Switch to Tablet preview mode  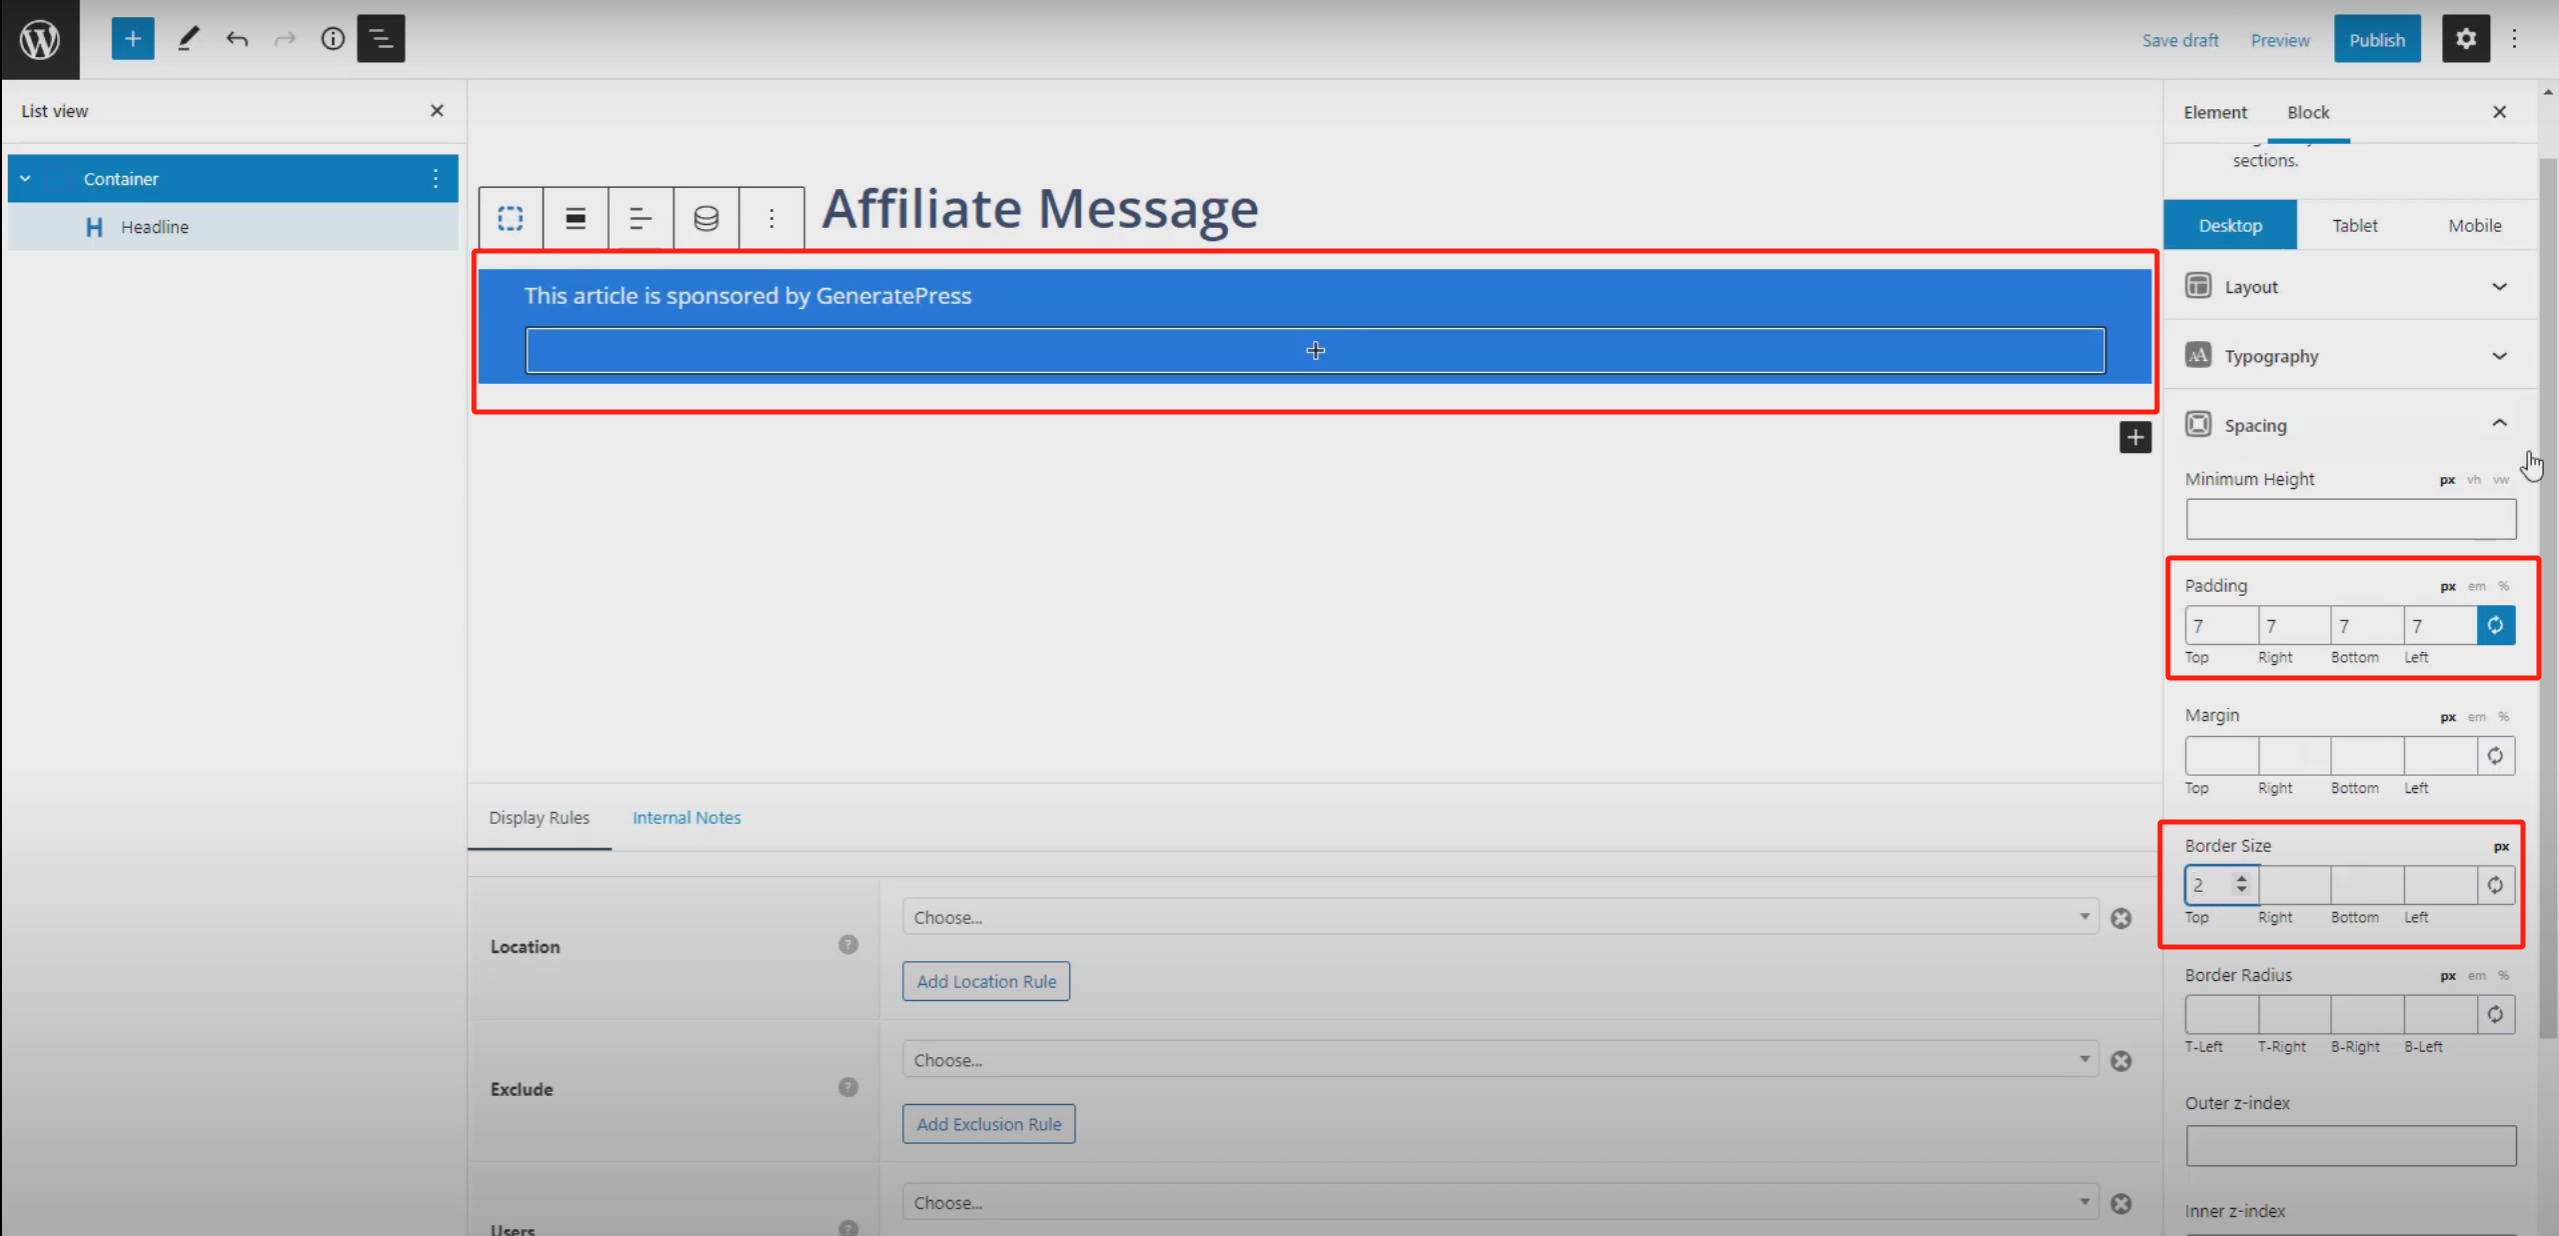(2354, 224)
